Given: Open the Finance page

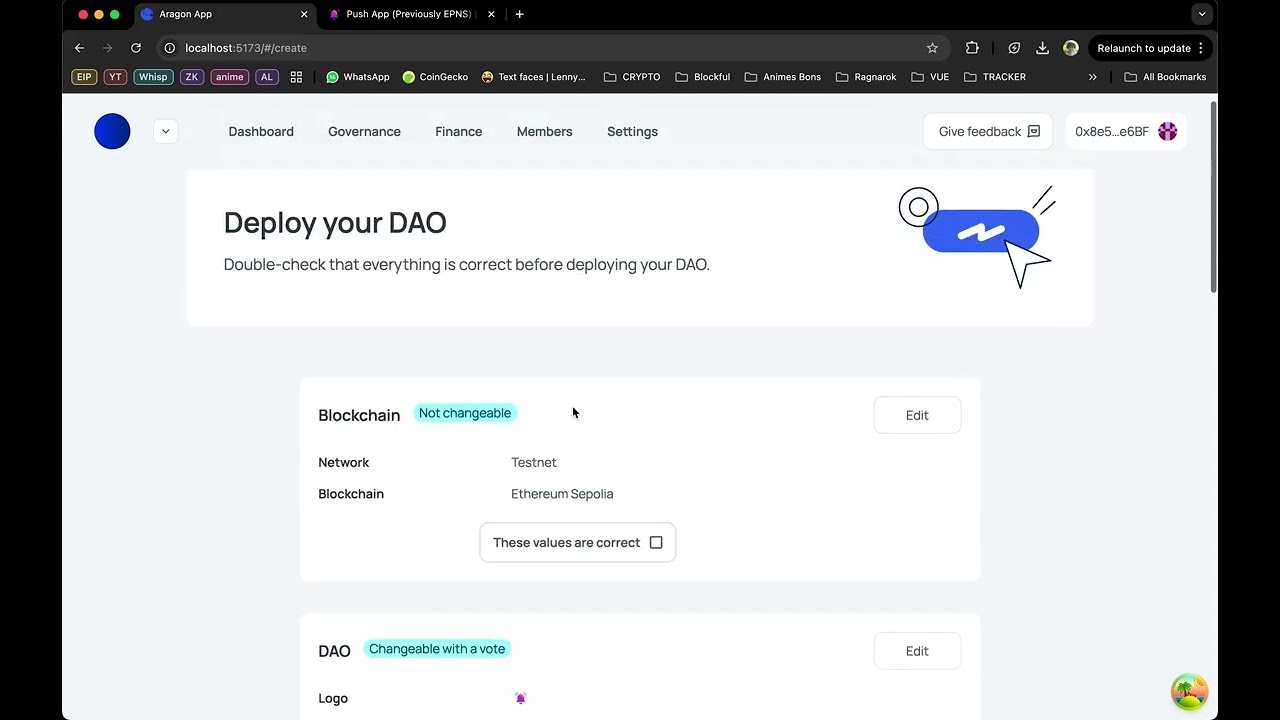Looking at the screenshot, I should [x=459, y=131].
